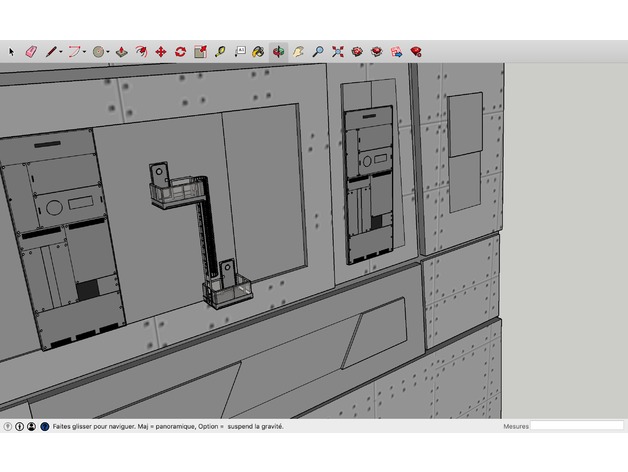Select the Scale tool
Image resolution: width=628 pixels, height=472 pixels.
point(200,52)
